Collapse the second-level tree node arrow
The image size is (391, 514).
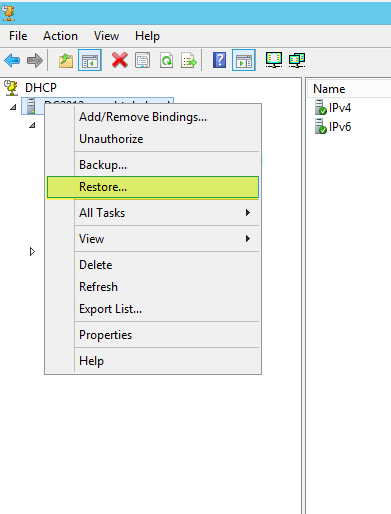point(32,125)
